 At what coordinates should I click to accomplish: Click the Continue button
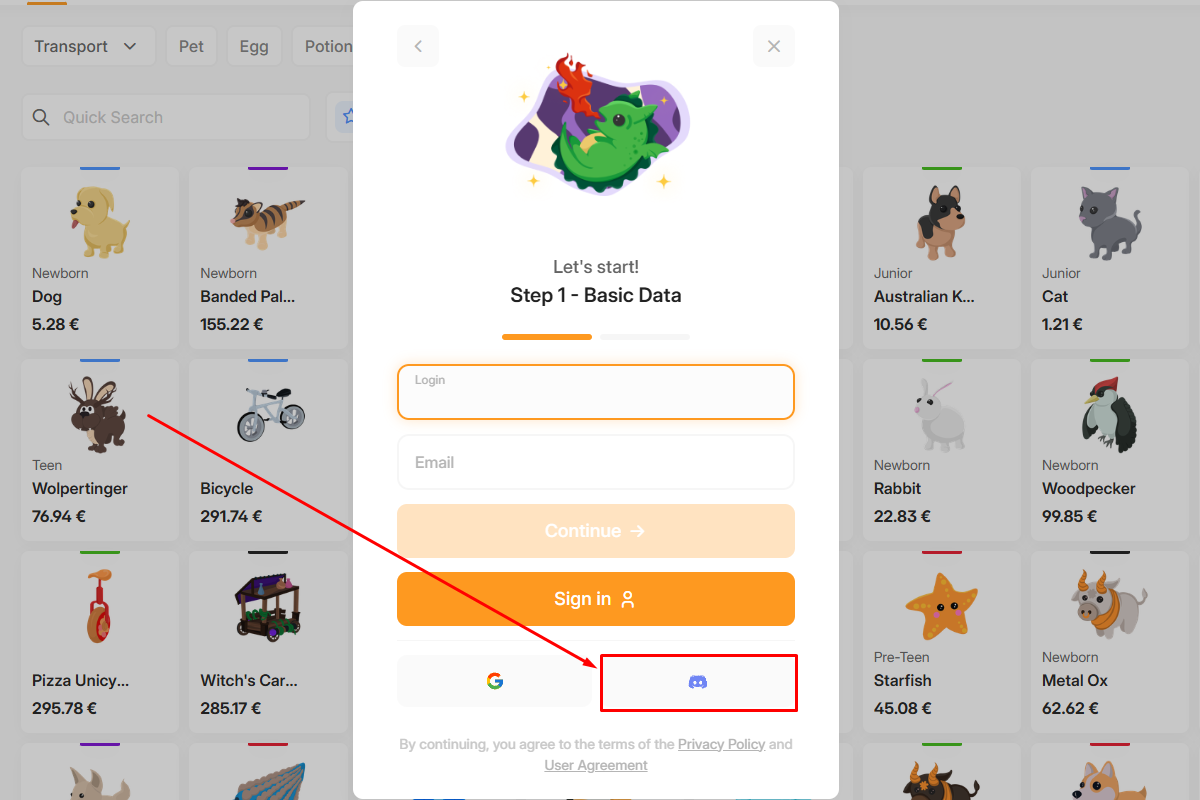tap(596, 531)
